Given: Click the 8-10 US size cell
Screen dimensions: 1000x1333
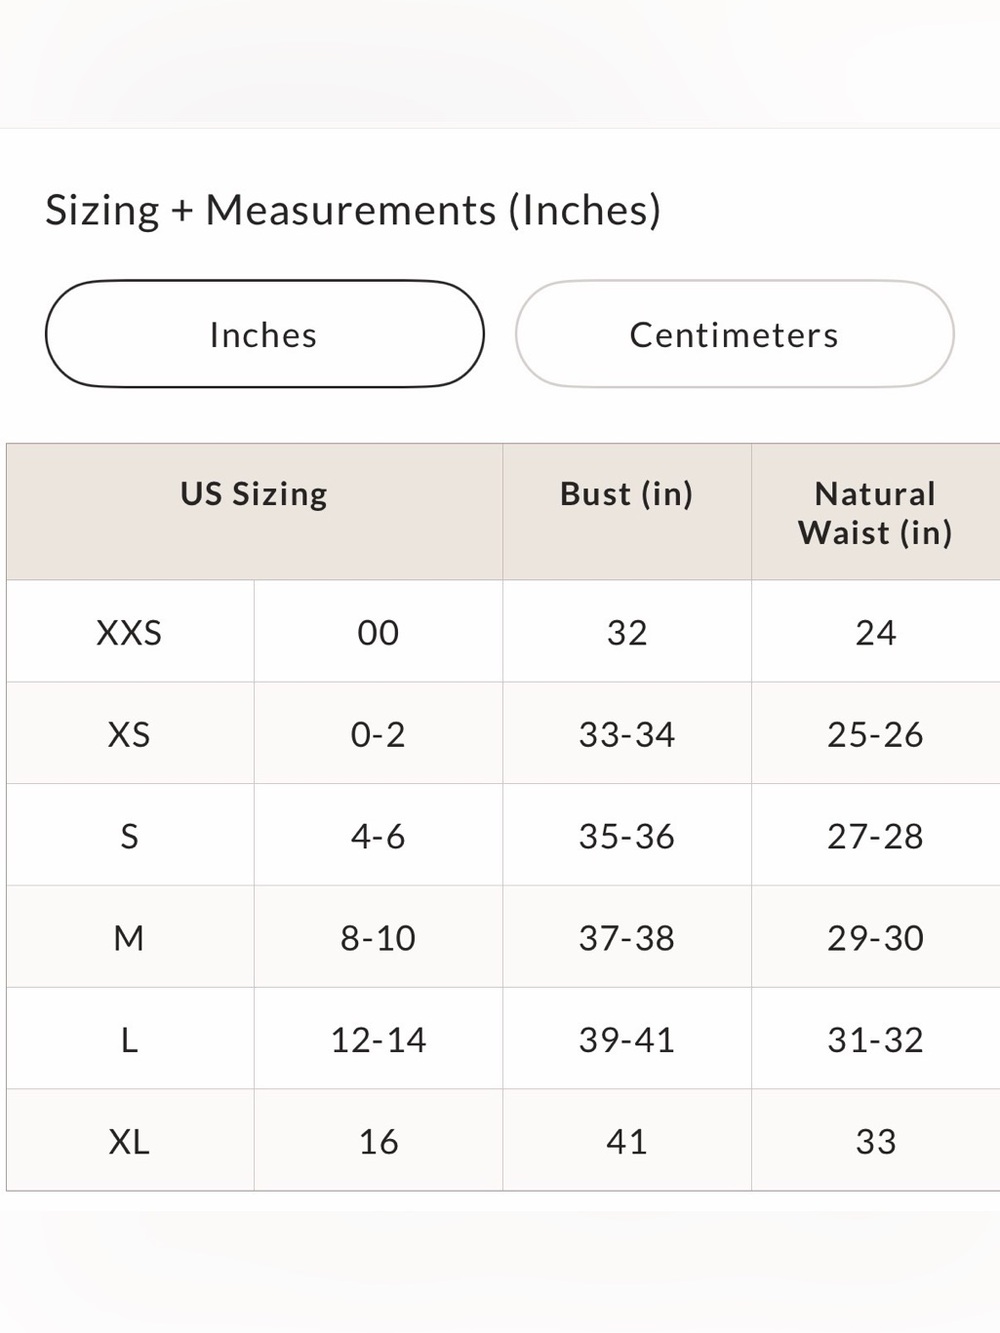Looking at the screenshot, I should click(378, 938).
